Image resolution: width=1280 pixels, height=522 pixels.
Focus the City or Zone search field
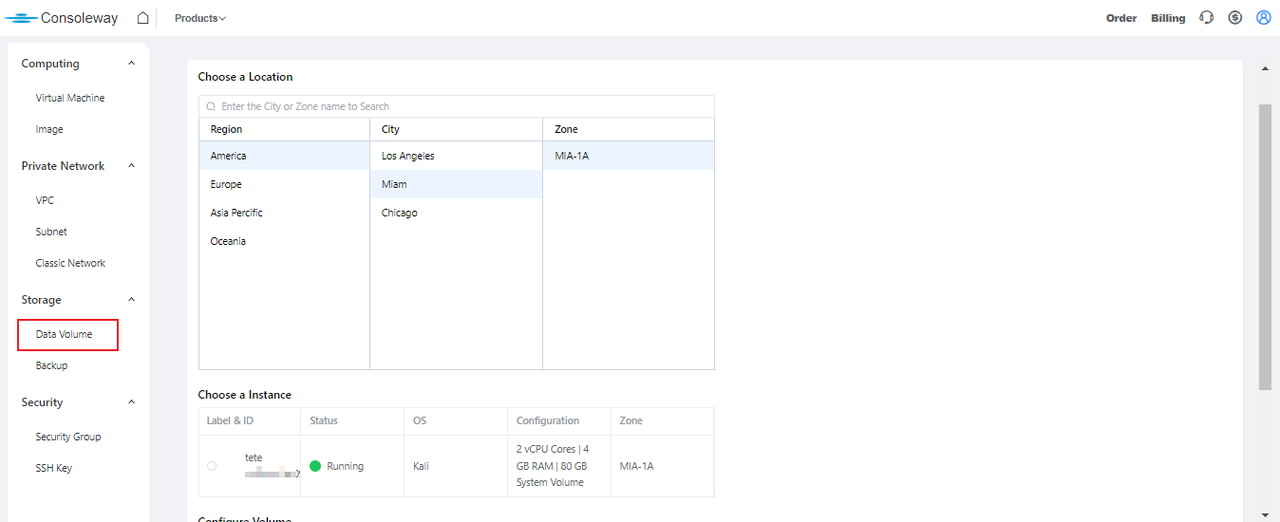[x=460, y=106]
